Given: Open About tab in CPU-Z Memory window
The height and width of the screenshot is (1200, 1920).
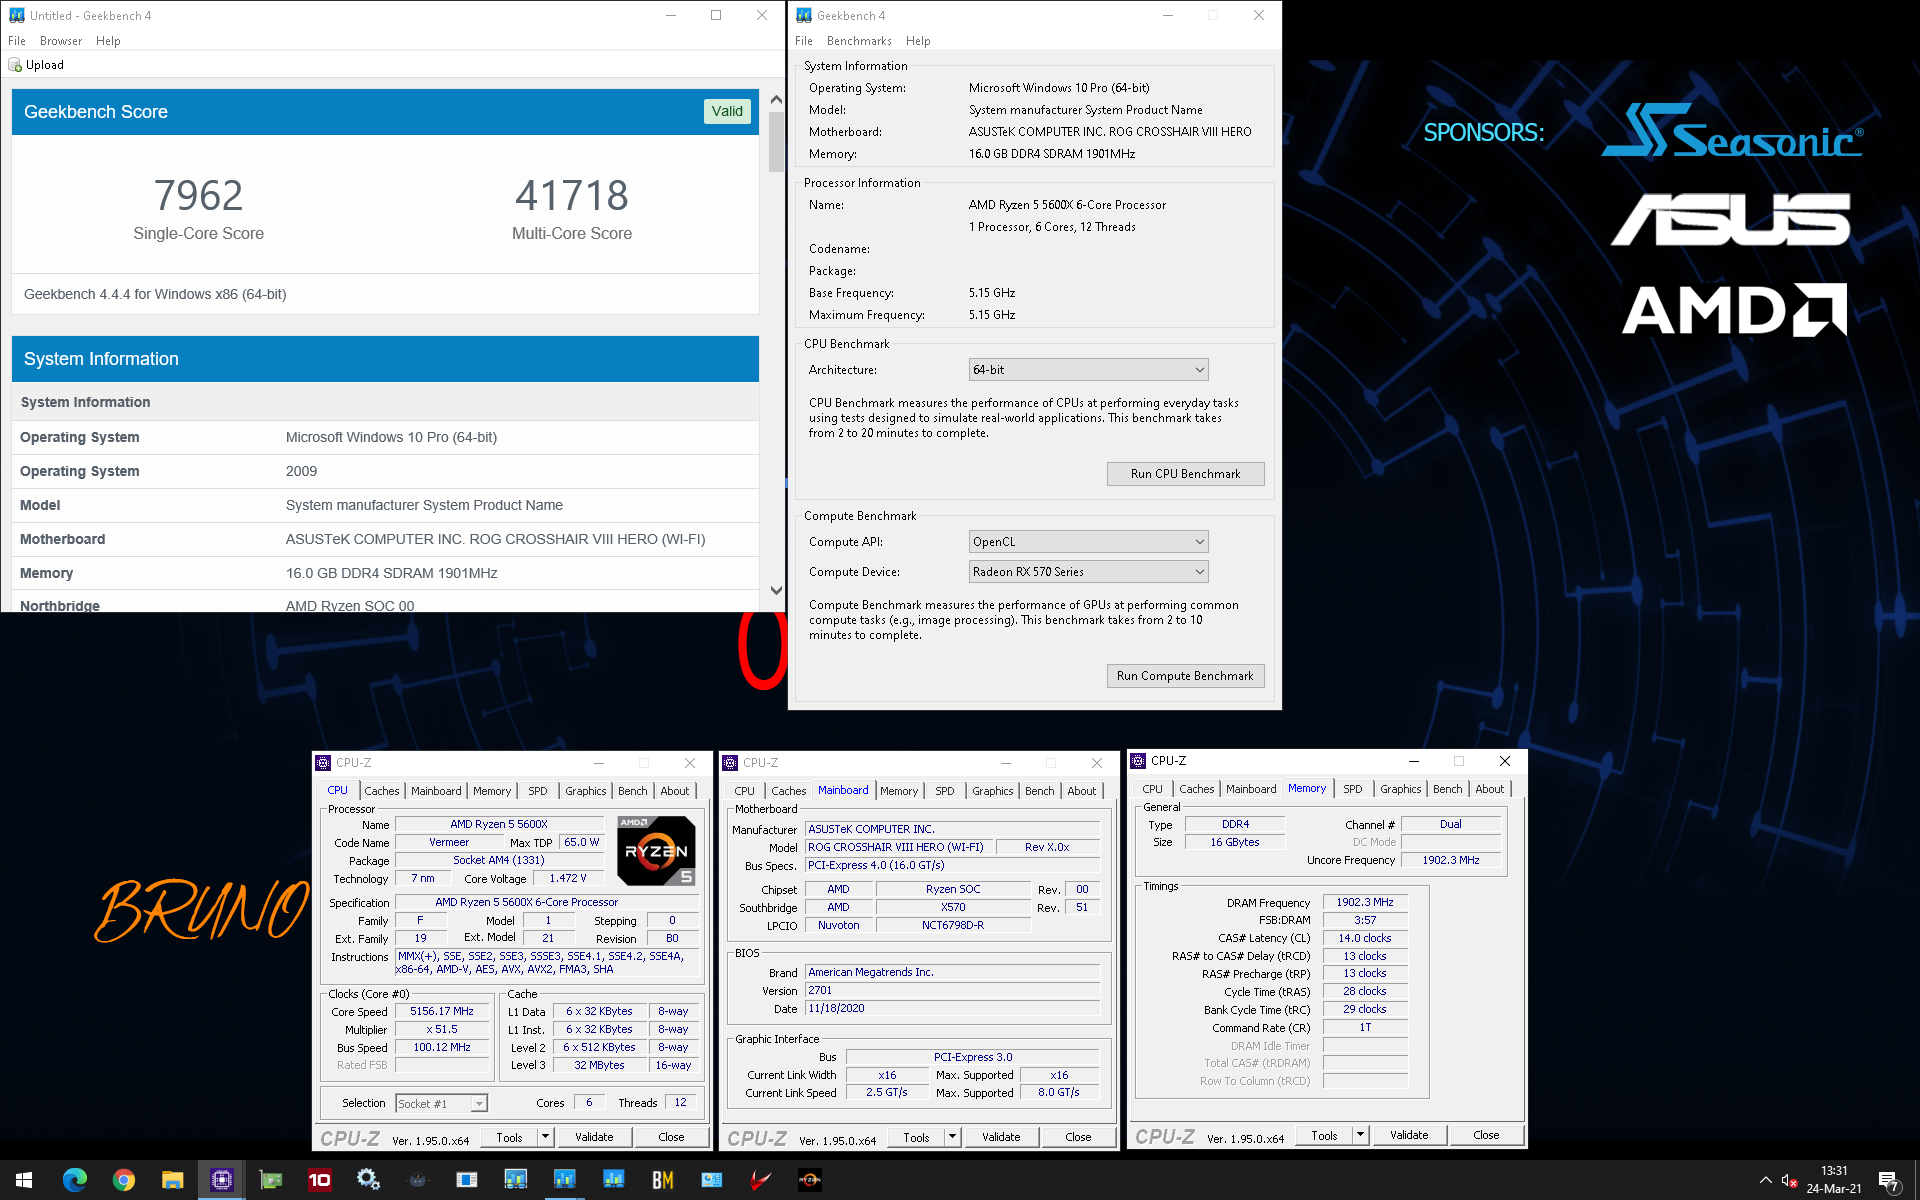Looking at the screenshot, I should 1489,789.
